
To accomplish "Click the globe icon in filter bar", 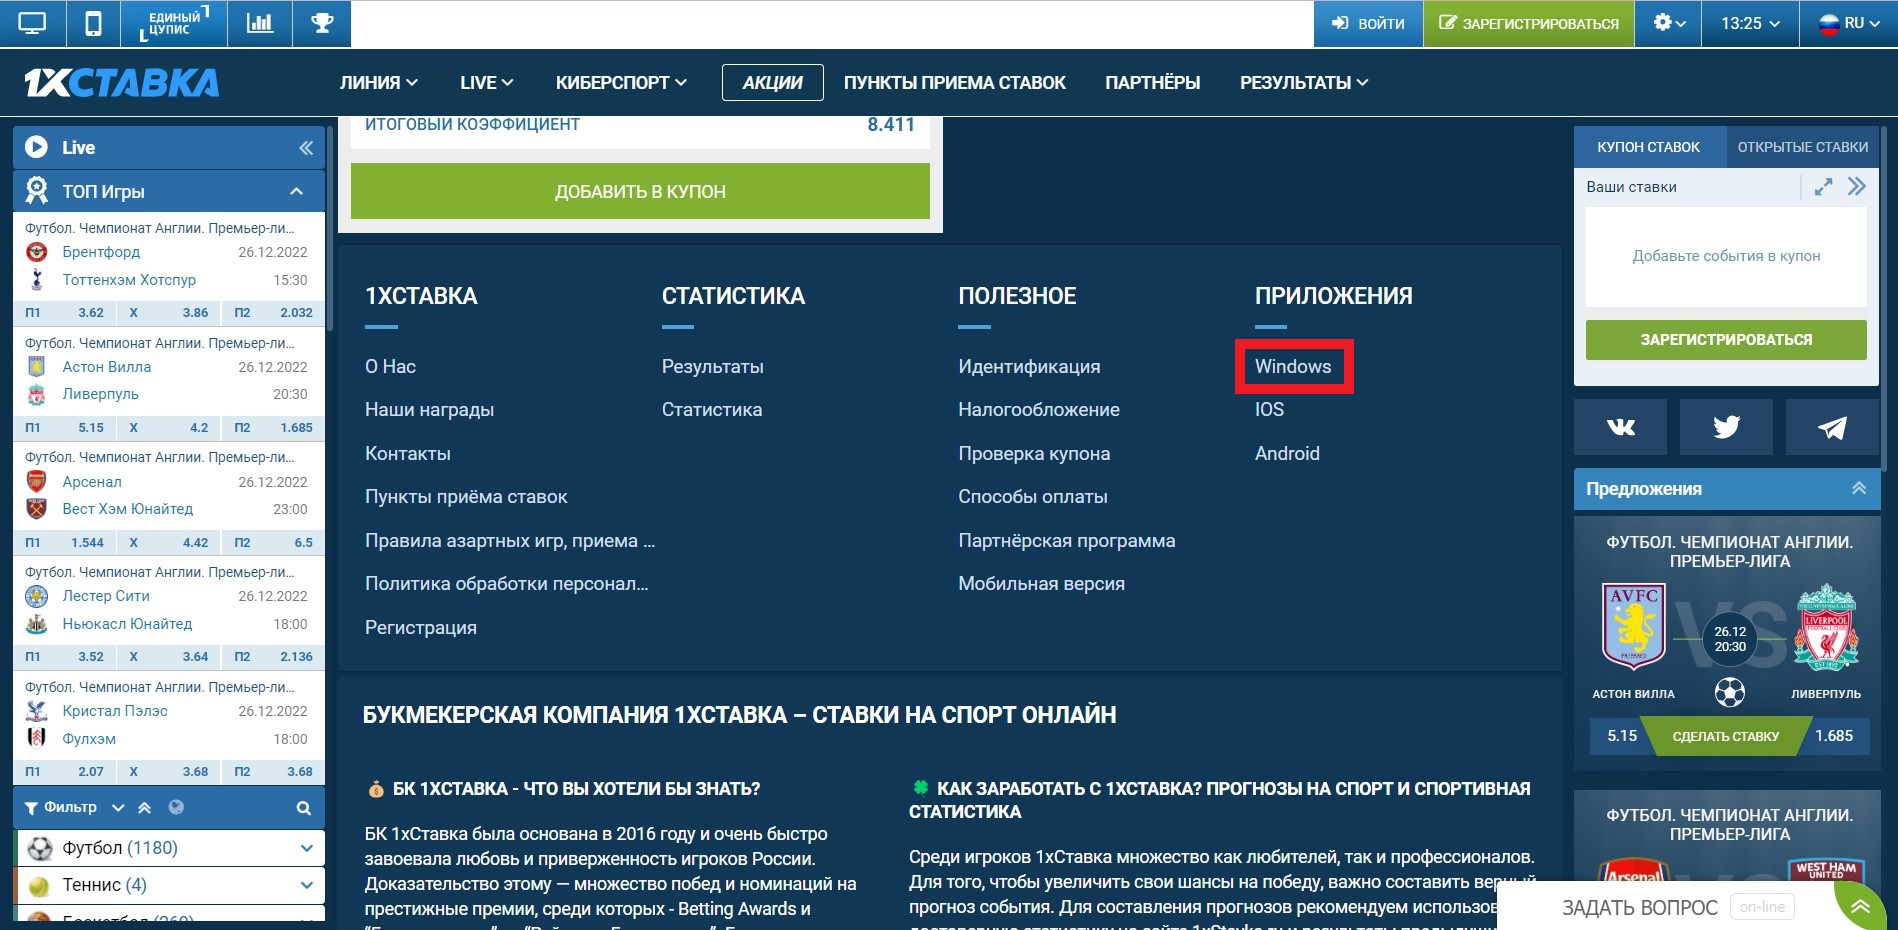I will click(x=176, y=807).
